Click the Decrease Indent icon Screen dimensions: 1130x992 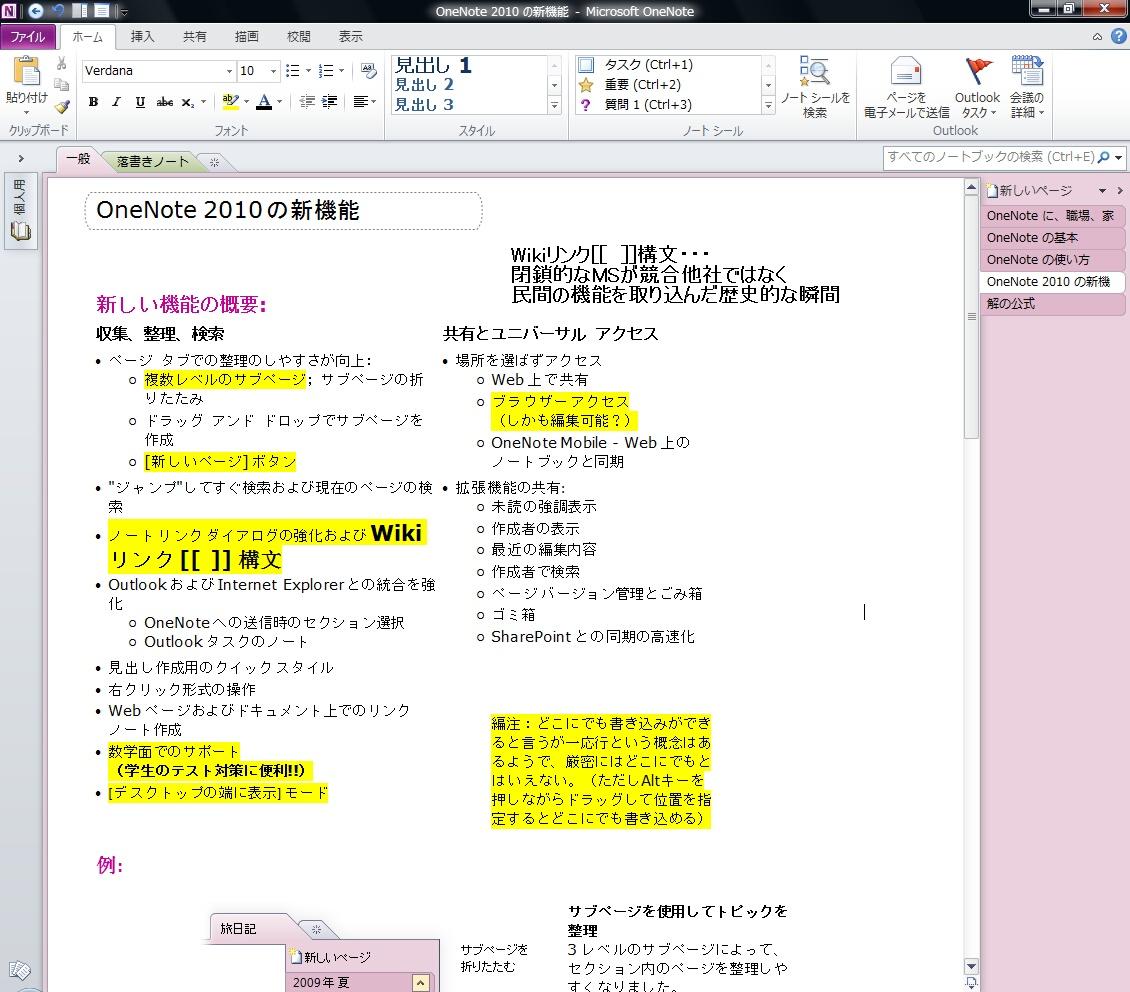307,102
